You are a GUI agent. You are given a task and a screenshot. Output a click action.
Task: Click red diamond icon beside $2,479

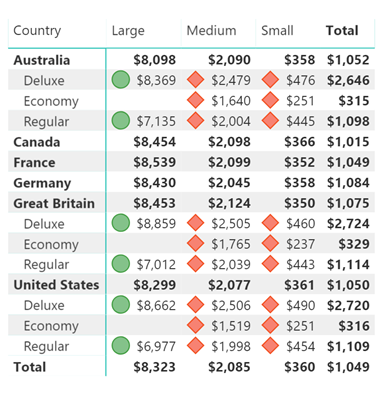point(195,80)
